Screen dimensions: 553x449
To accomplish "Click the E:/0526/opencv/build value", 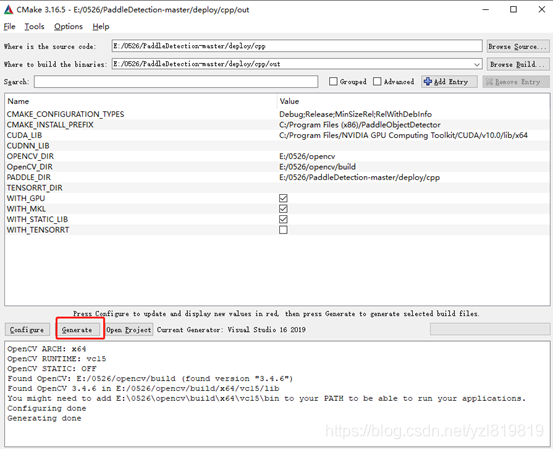I will (317, 167).
